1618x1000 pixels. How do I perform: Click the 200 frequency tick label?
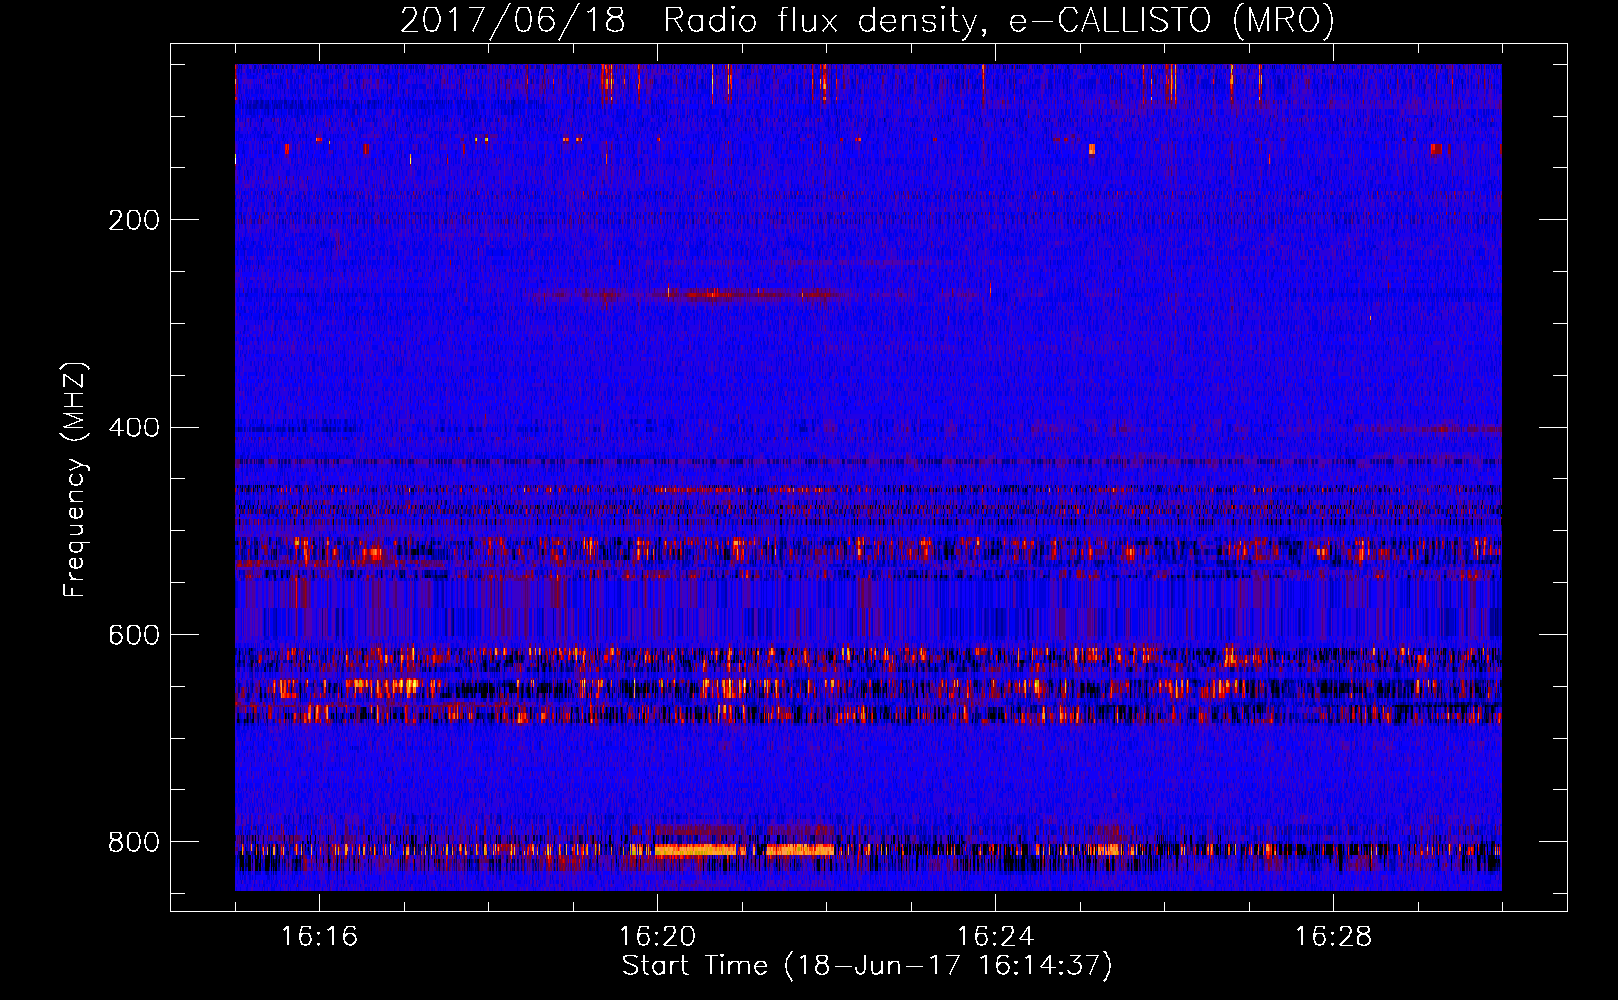point(134,220)
